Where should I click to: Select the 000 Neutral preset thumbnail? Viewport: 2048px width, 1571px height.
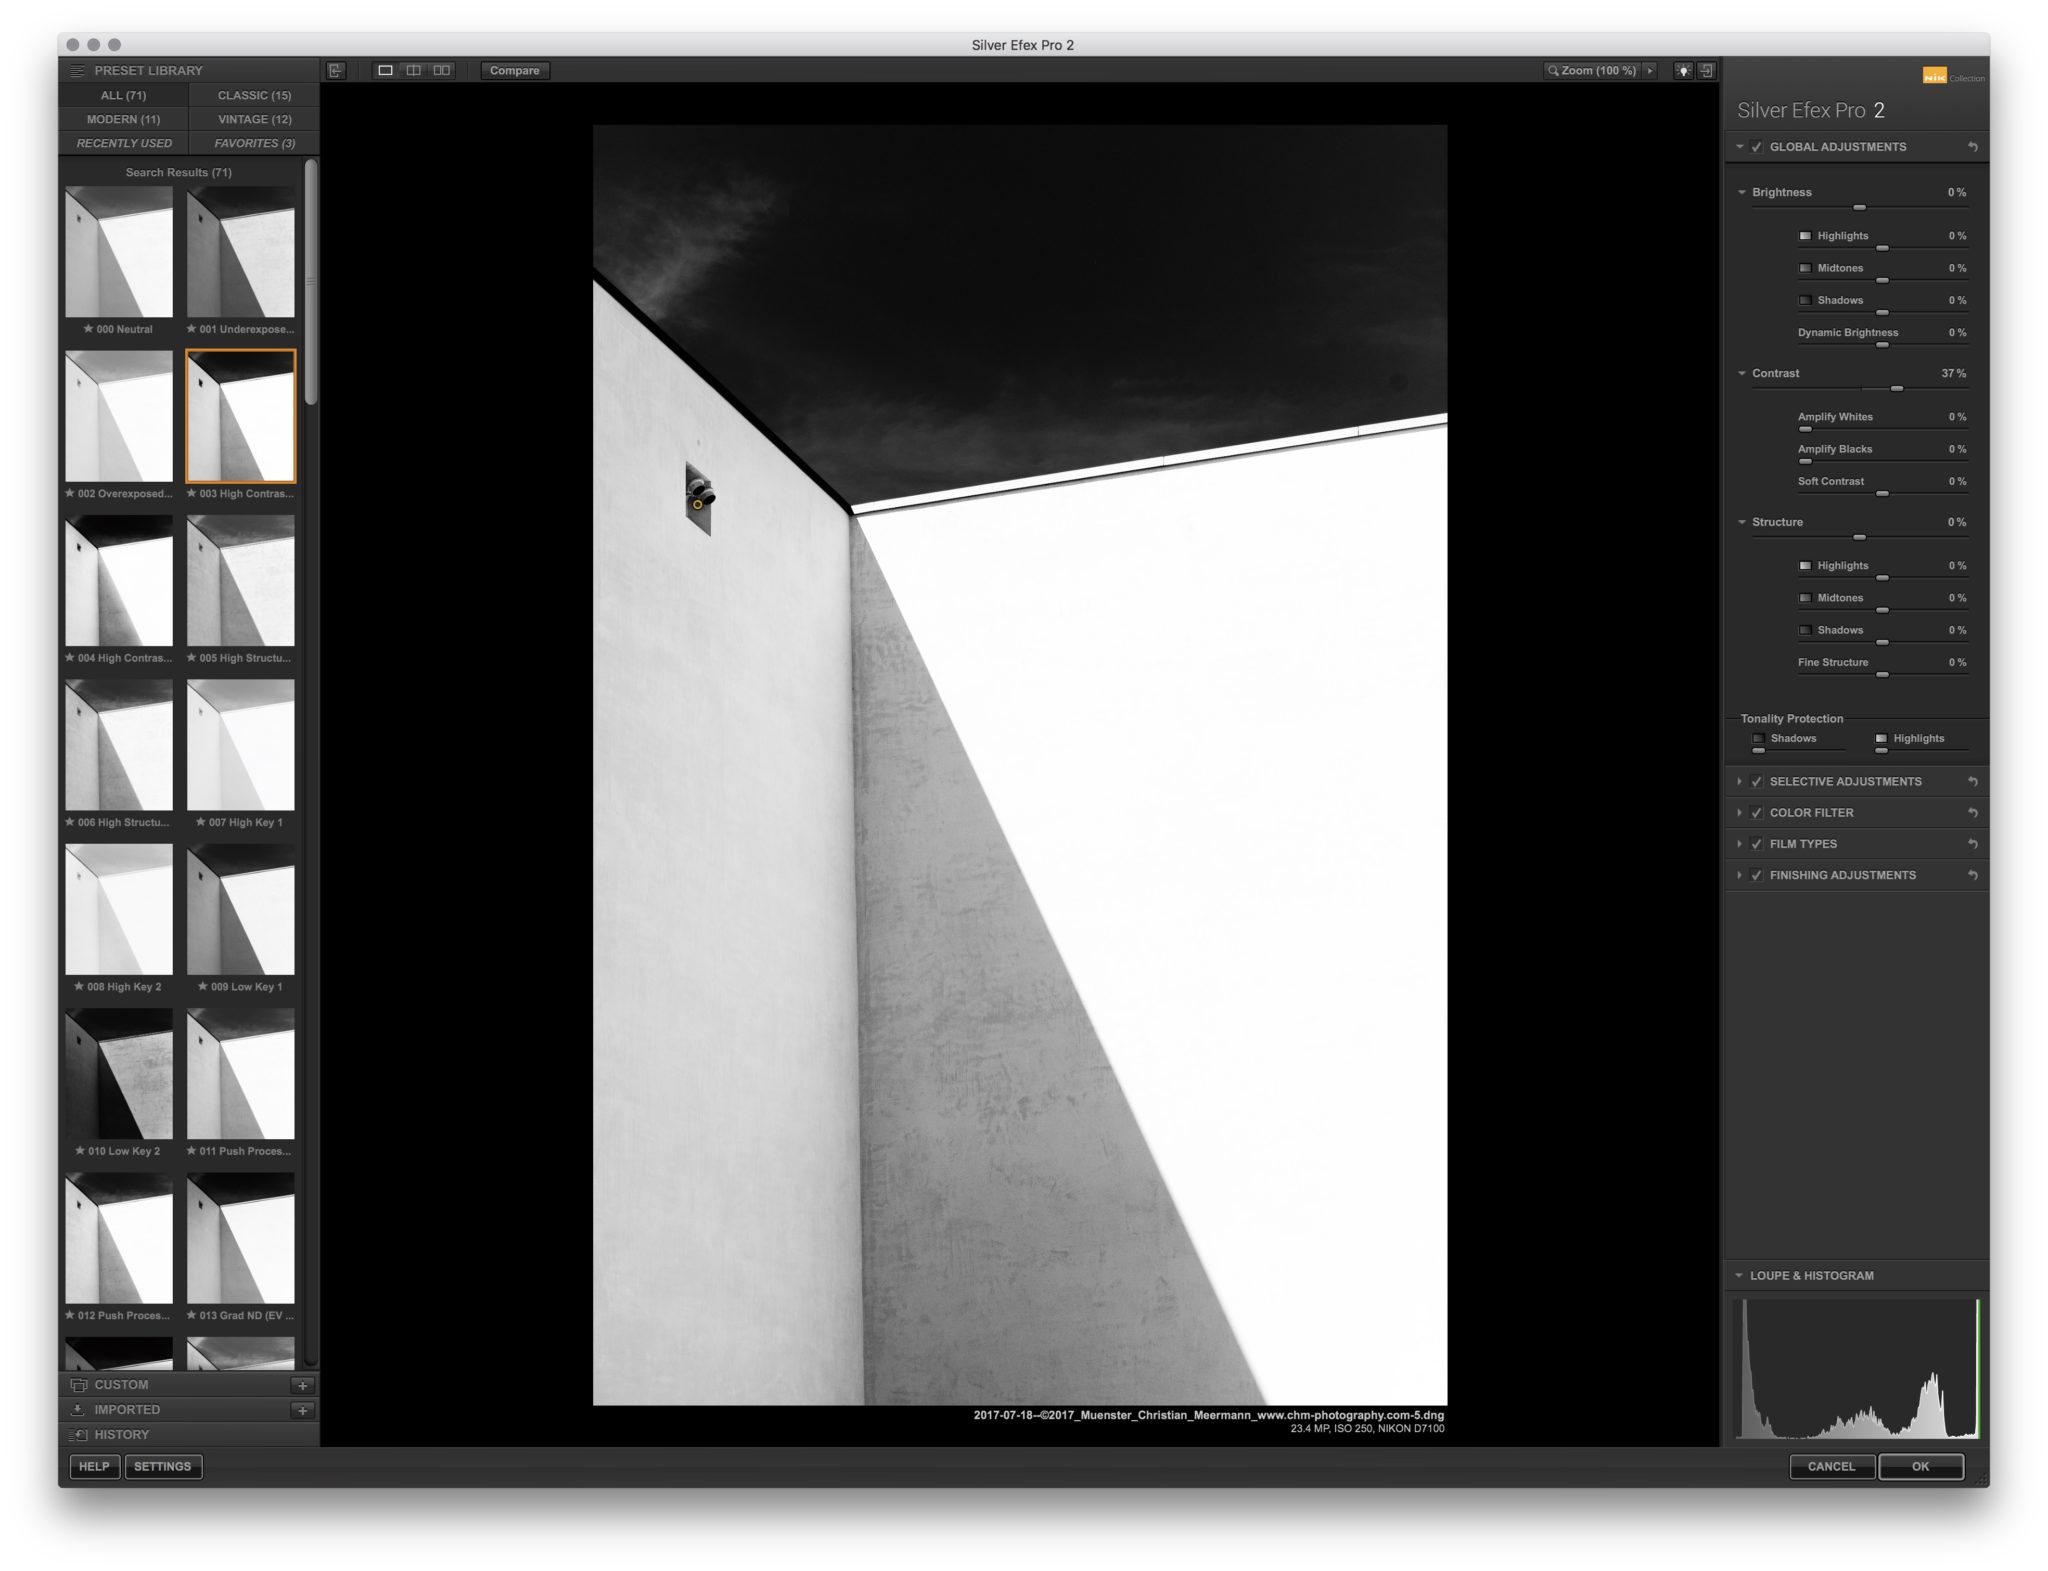tap(119, 252)
